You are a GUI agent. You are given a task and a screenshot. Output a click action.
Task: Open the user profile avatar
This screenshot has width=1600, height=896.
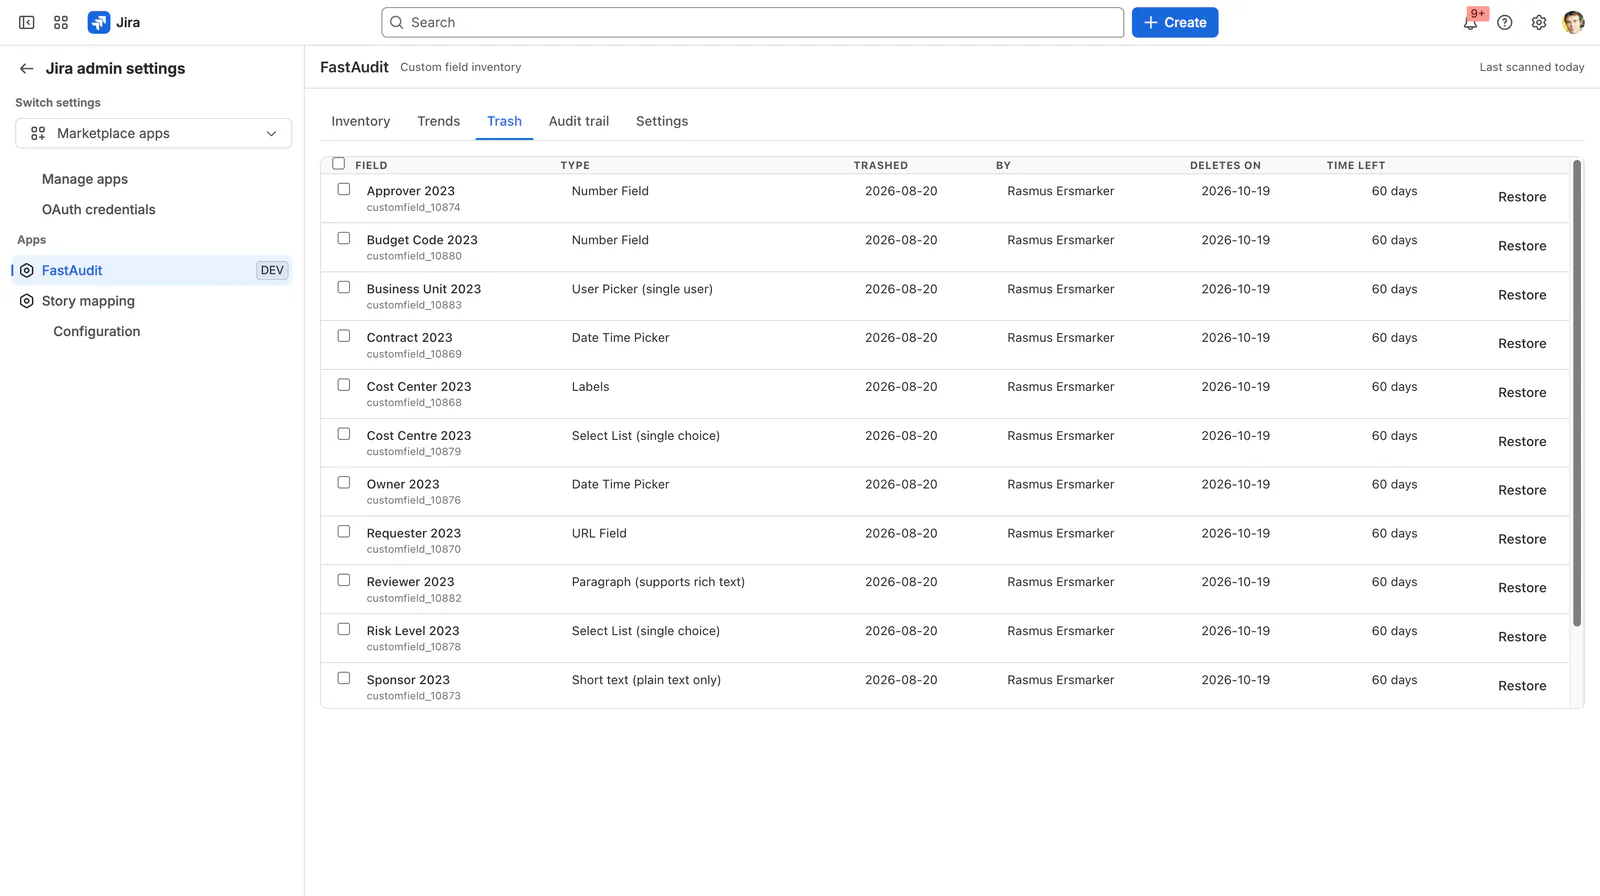[x=1573, y=22]
